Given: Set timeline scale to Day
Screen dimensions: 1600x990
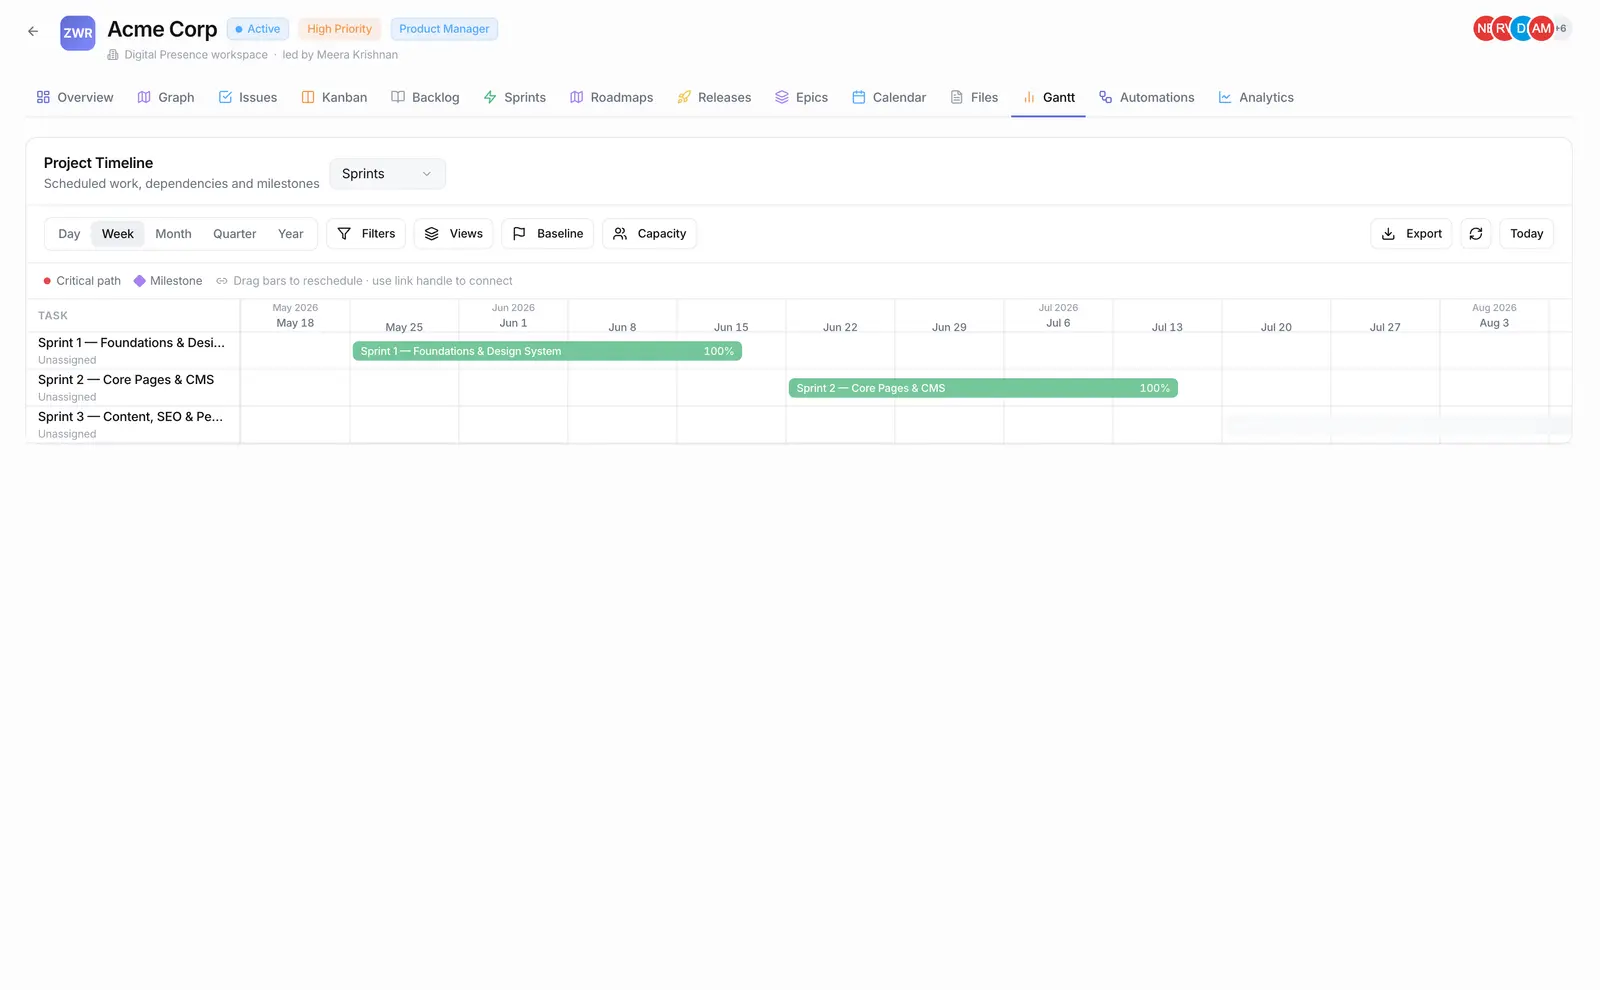Looking at the screenshot, I should (69, 234).
